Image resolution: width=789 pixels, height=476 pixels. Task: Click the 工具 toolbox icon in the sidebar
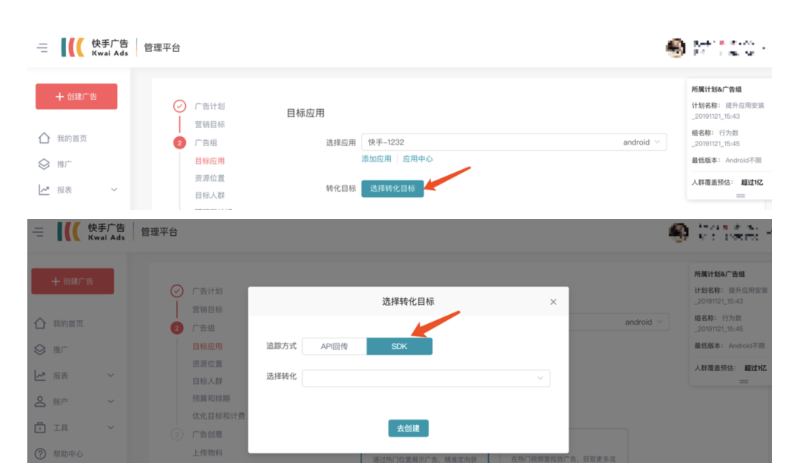40,427
